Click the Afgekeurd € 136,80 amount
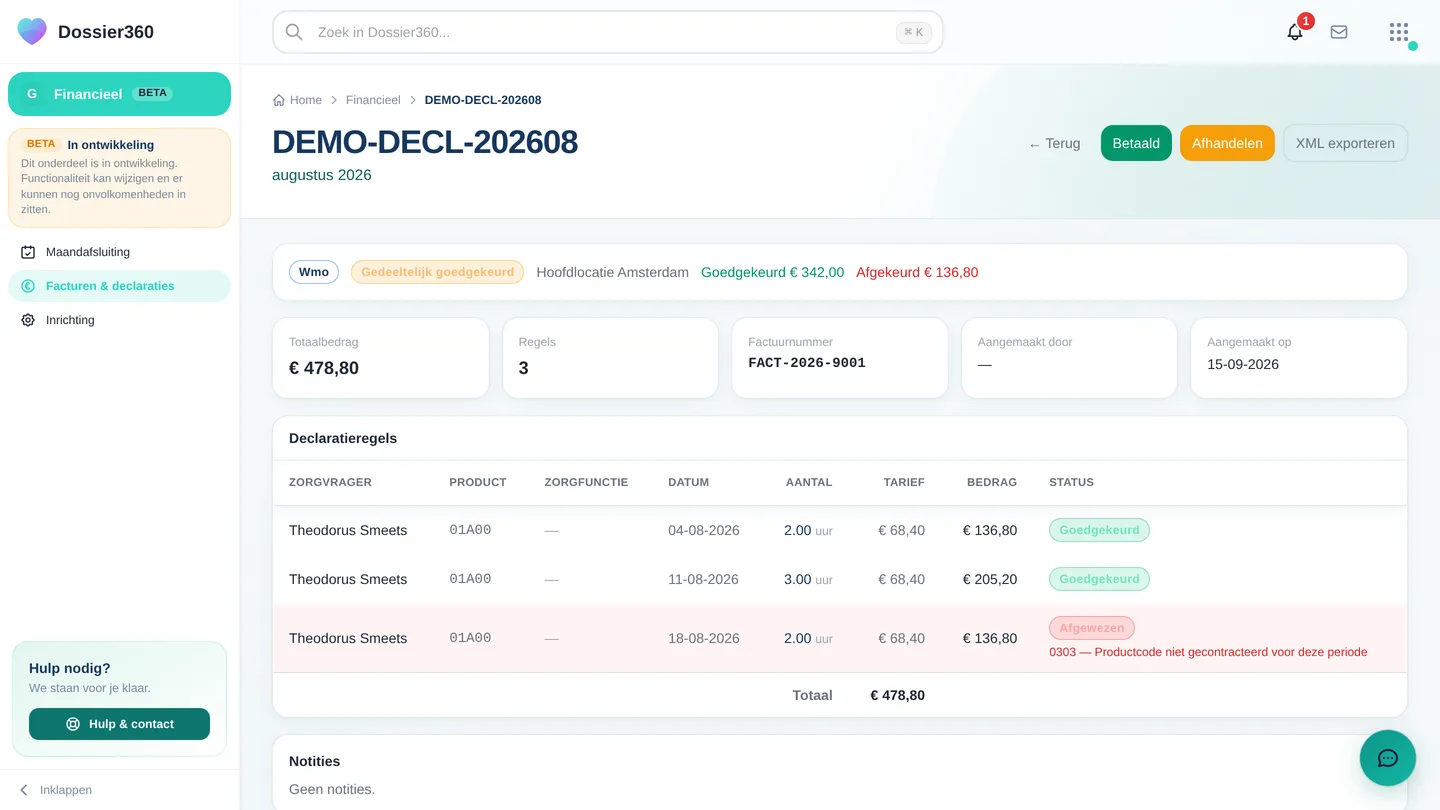 click(x=917, y=272)
